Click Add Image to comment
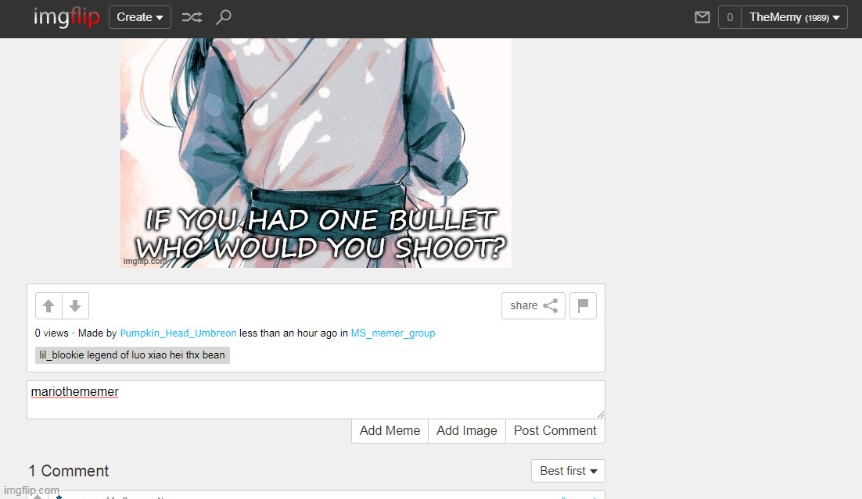This screenshot has width=862, height=499. (x=467, y=431)
